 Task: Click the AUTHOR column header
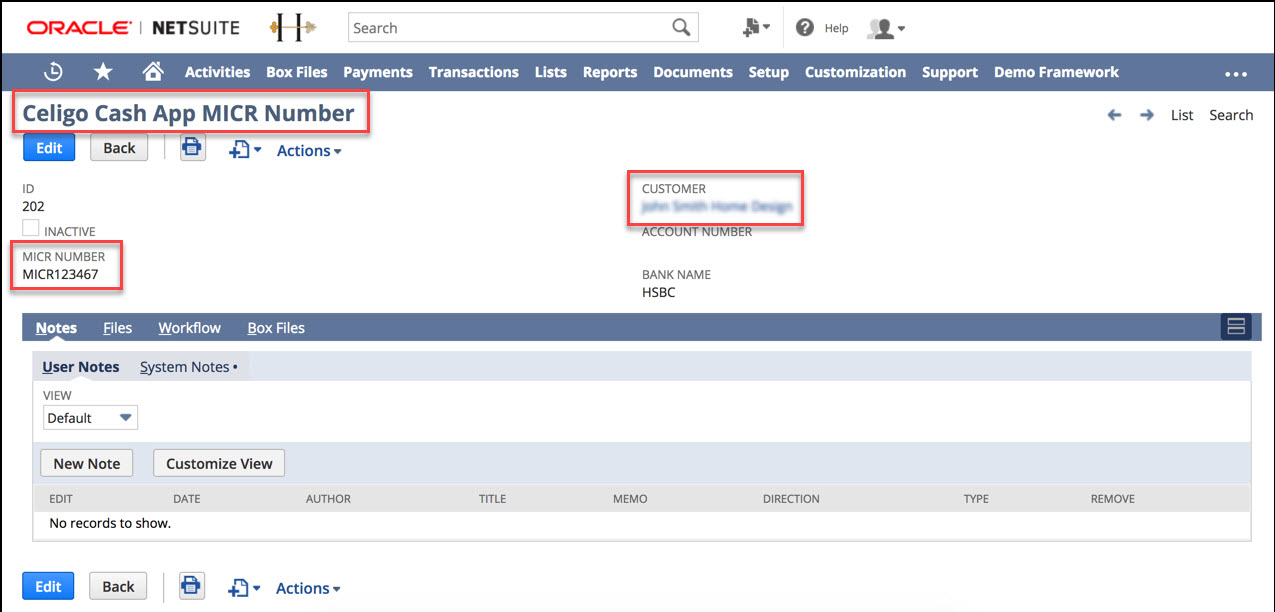[x=328, y=499]
